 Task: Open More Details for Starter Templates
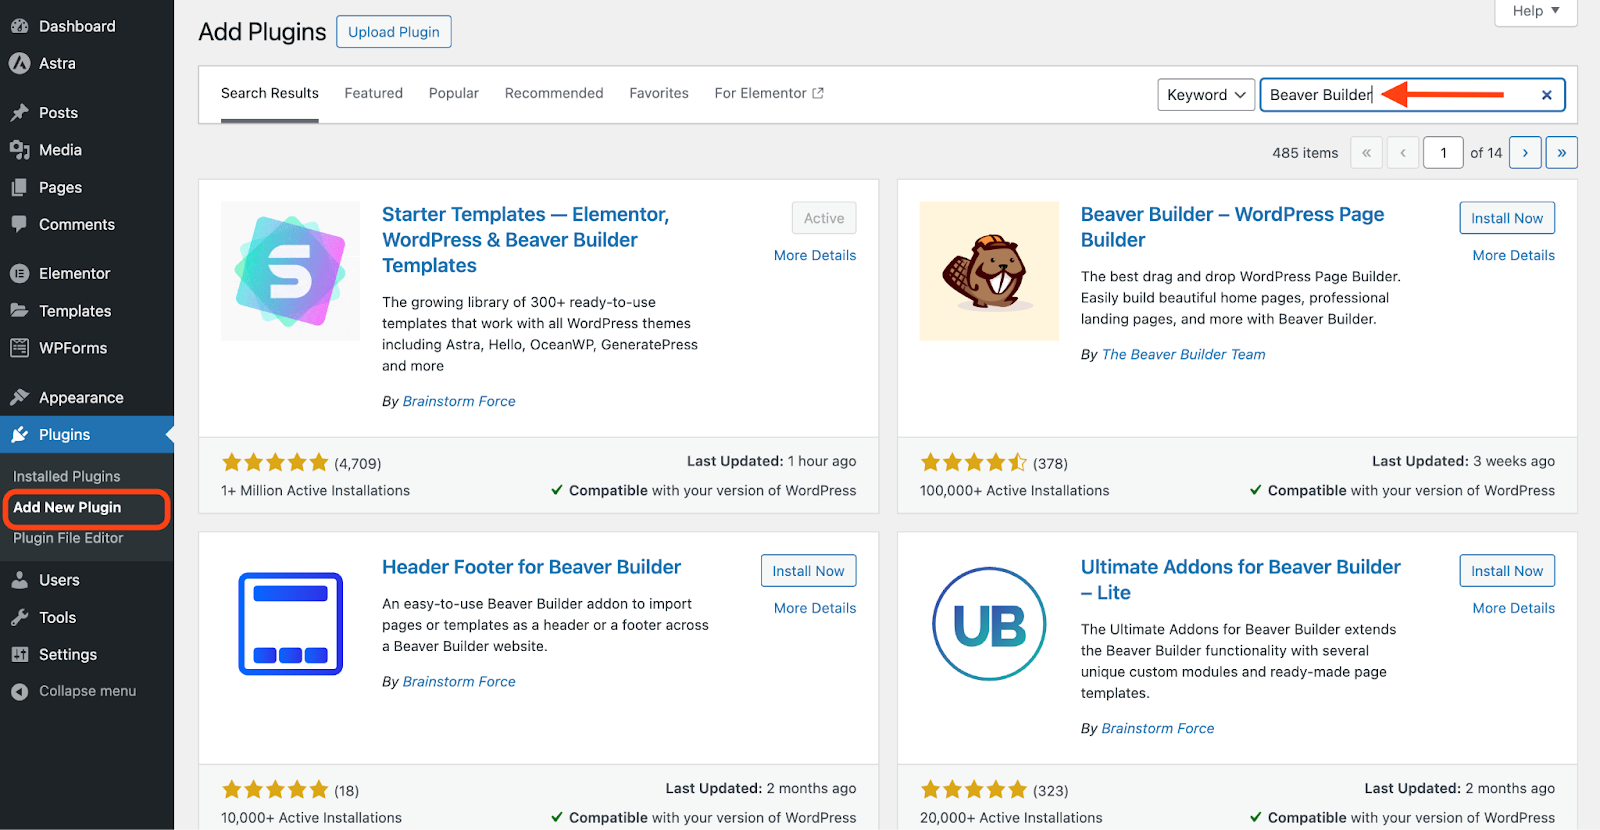815,255
